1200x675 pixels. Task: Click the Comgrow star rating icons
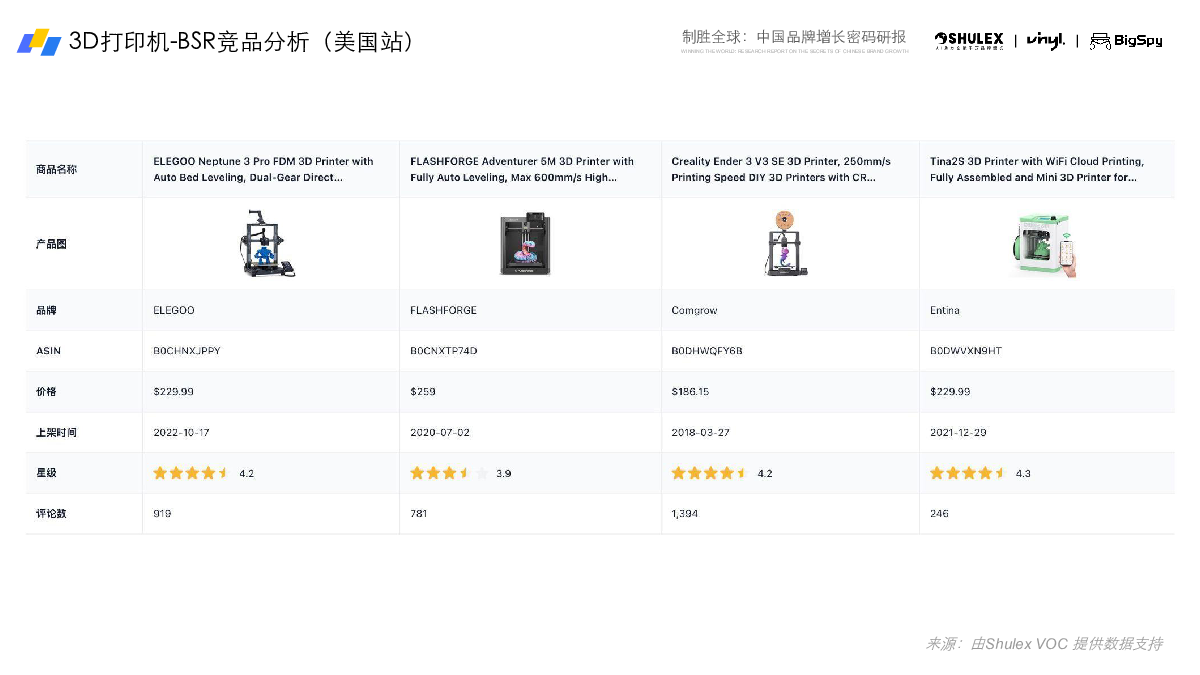click(x=709, y=473)
